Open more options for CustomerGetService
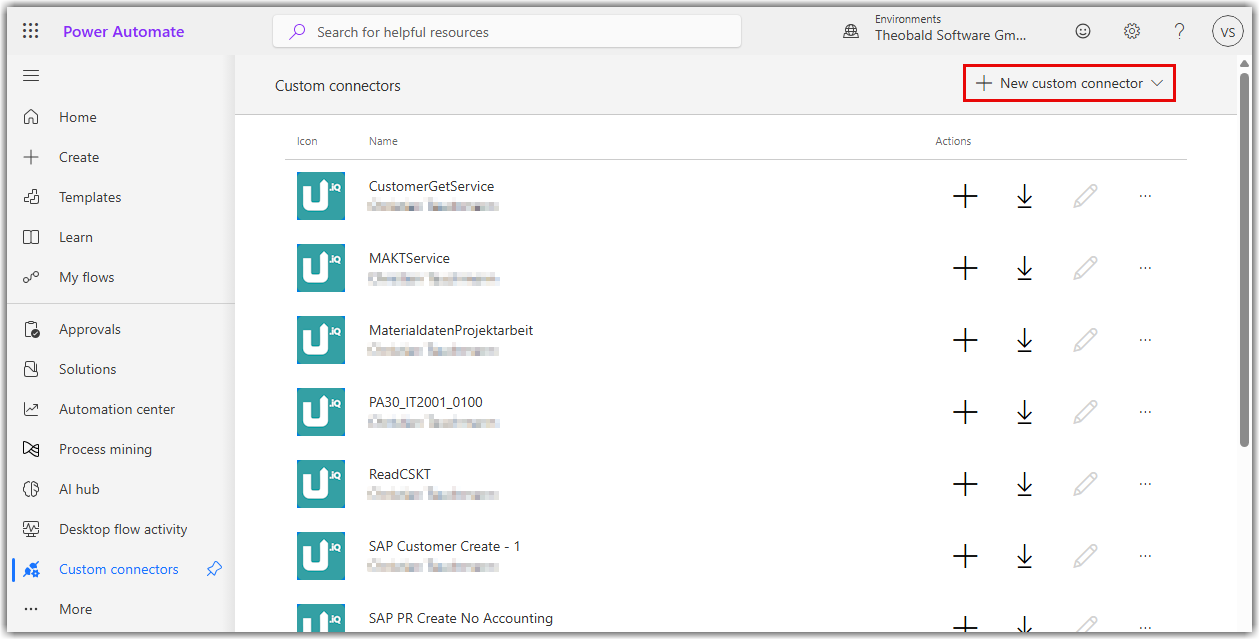Screen dimensions: 1260x640 (1145, 196)
